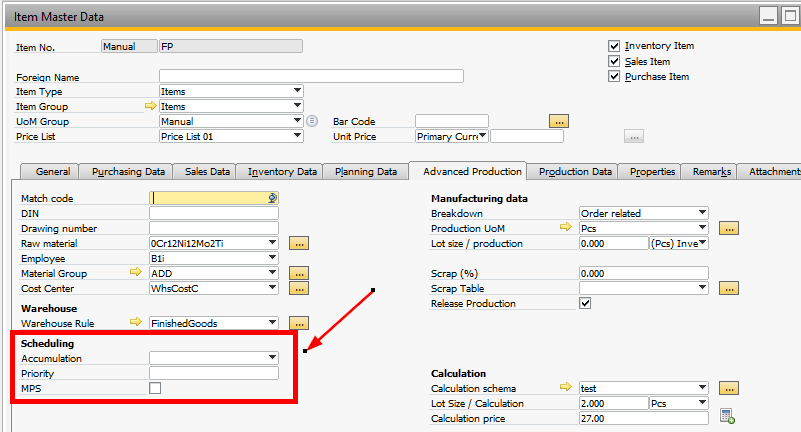
Task: Expand the Accumulation dropdown
Action: click(272, 358)
